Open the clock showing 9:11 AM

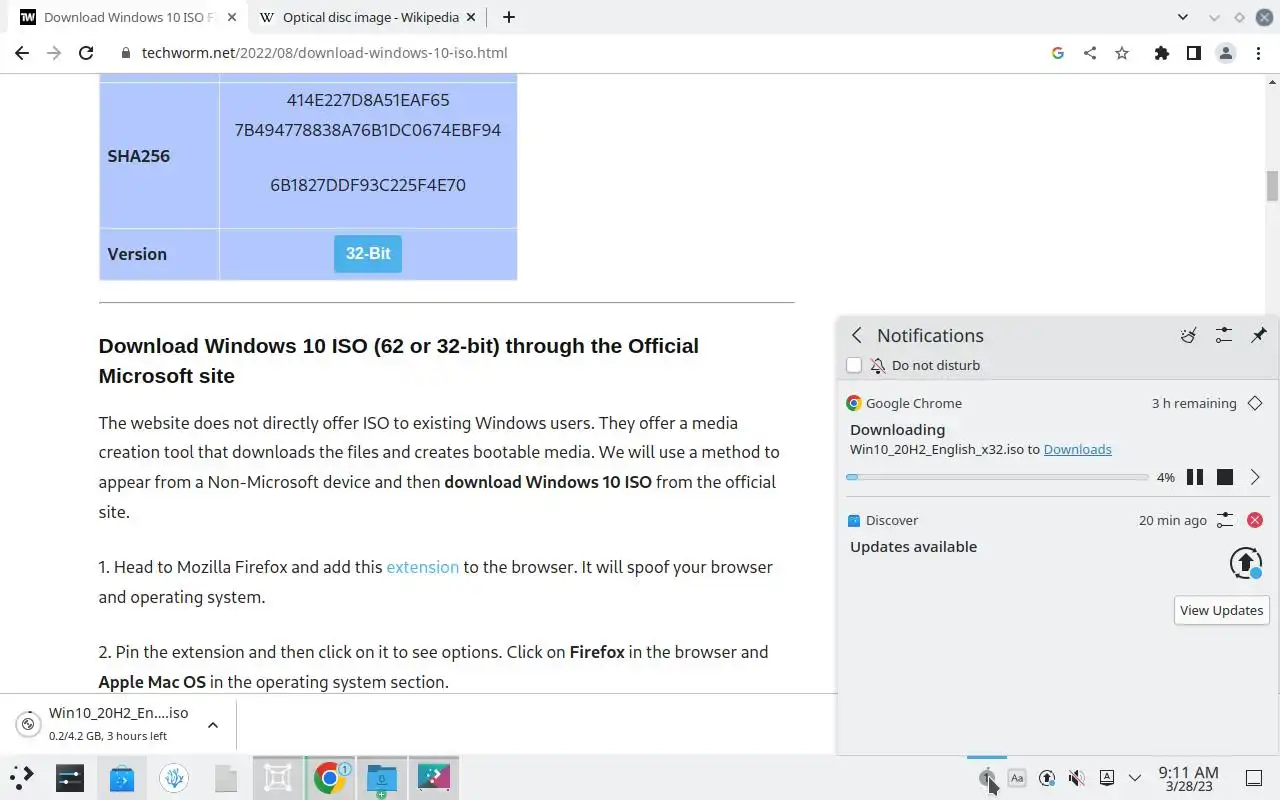pyautogui.click(x=1188, y=778)
